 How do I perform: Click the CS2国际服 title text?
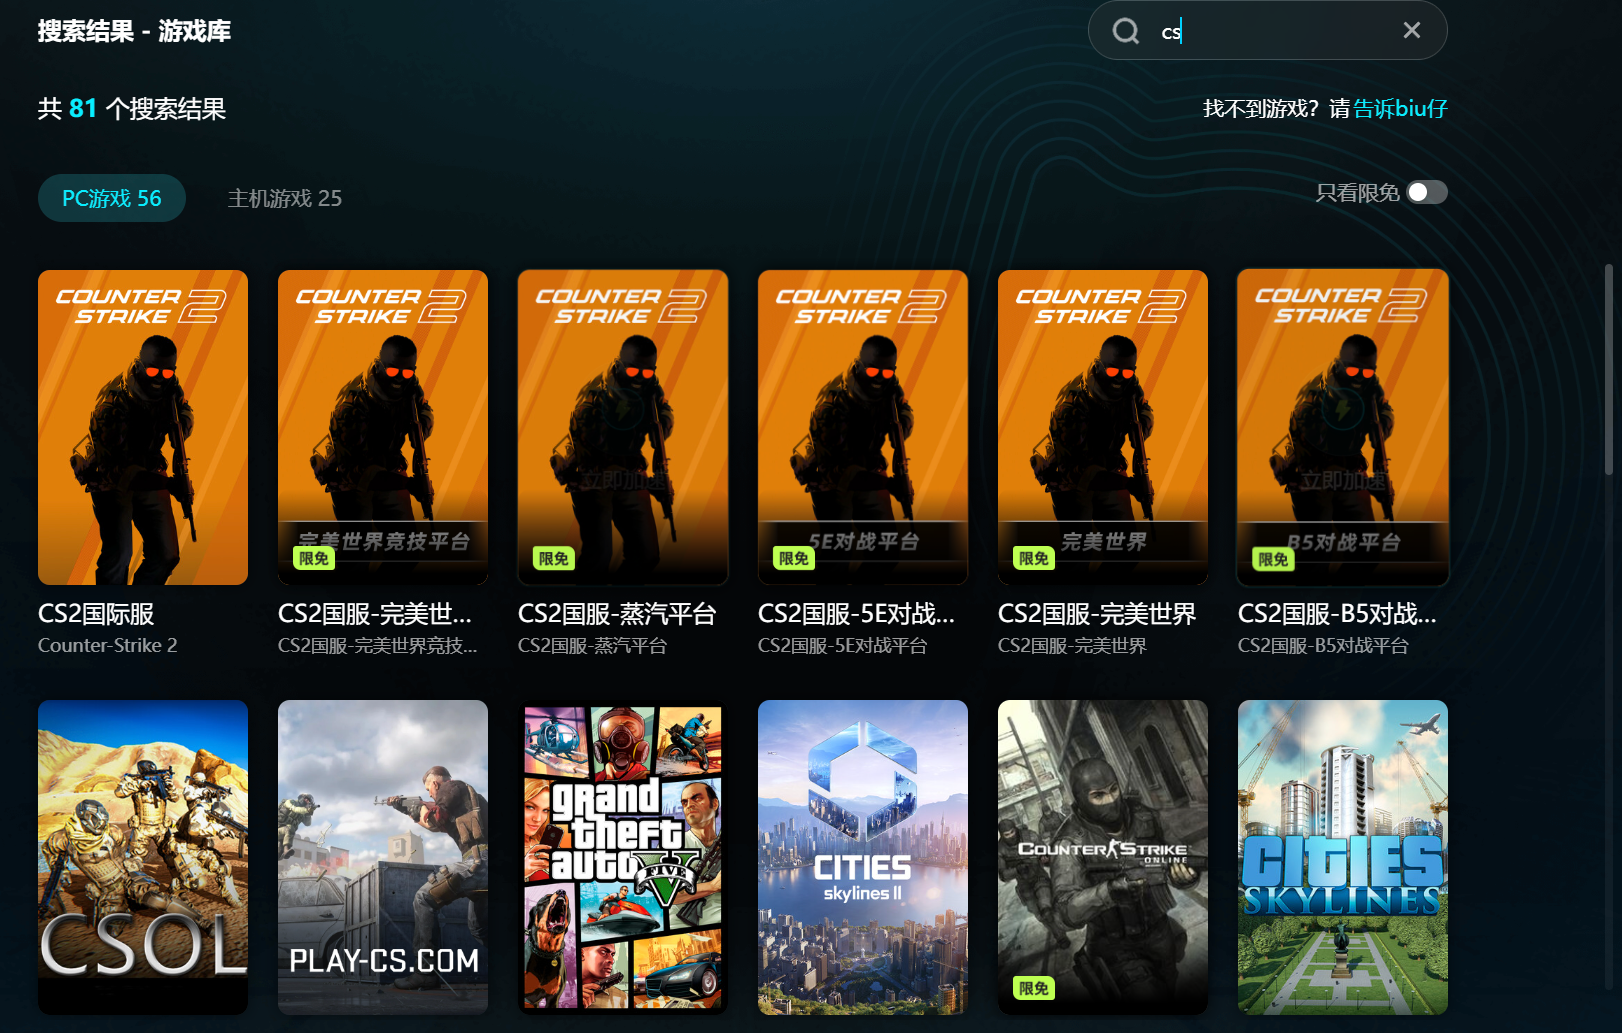(x=96, y=614)
